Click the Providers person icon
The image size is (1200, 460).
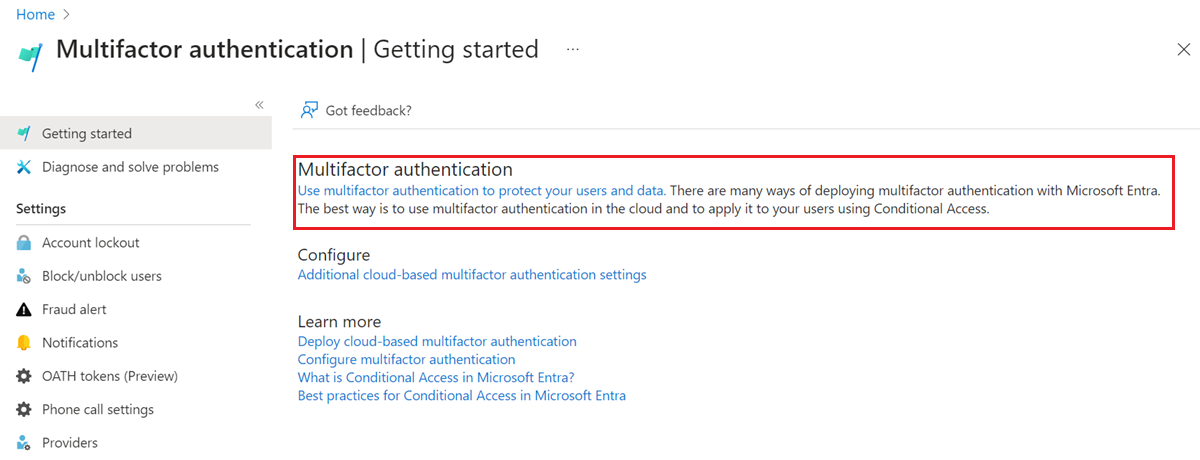(x=24, y=443)
